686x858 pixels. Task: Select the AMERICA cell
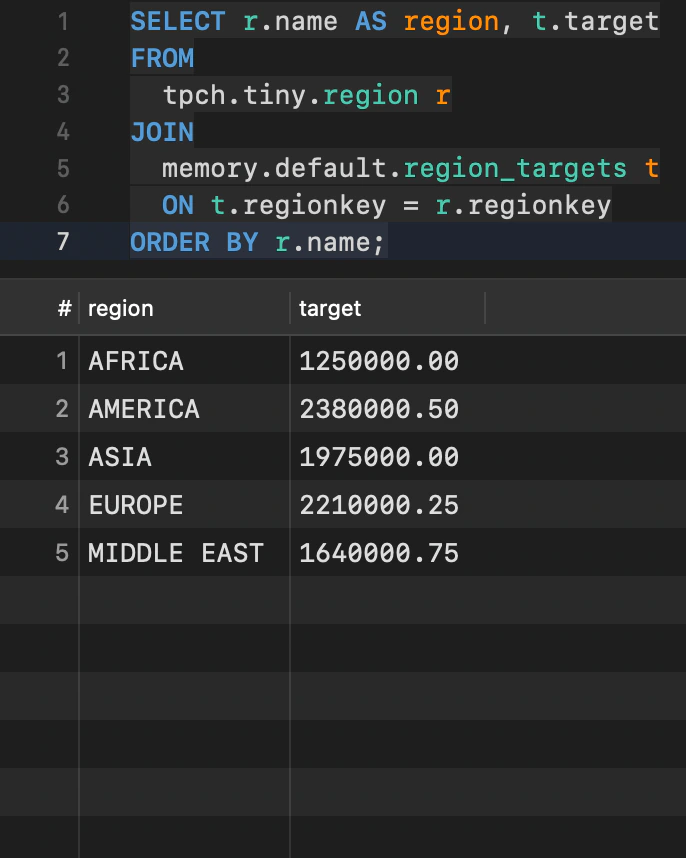[184, 409]
